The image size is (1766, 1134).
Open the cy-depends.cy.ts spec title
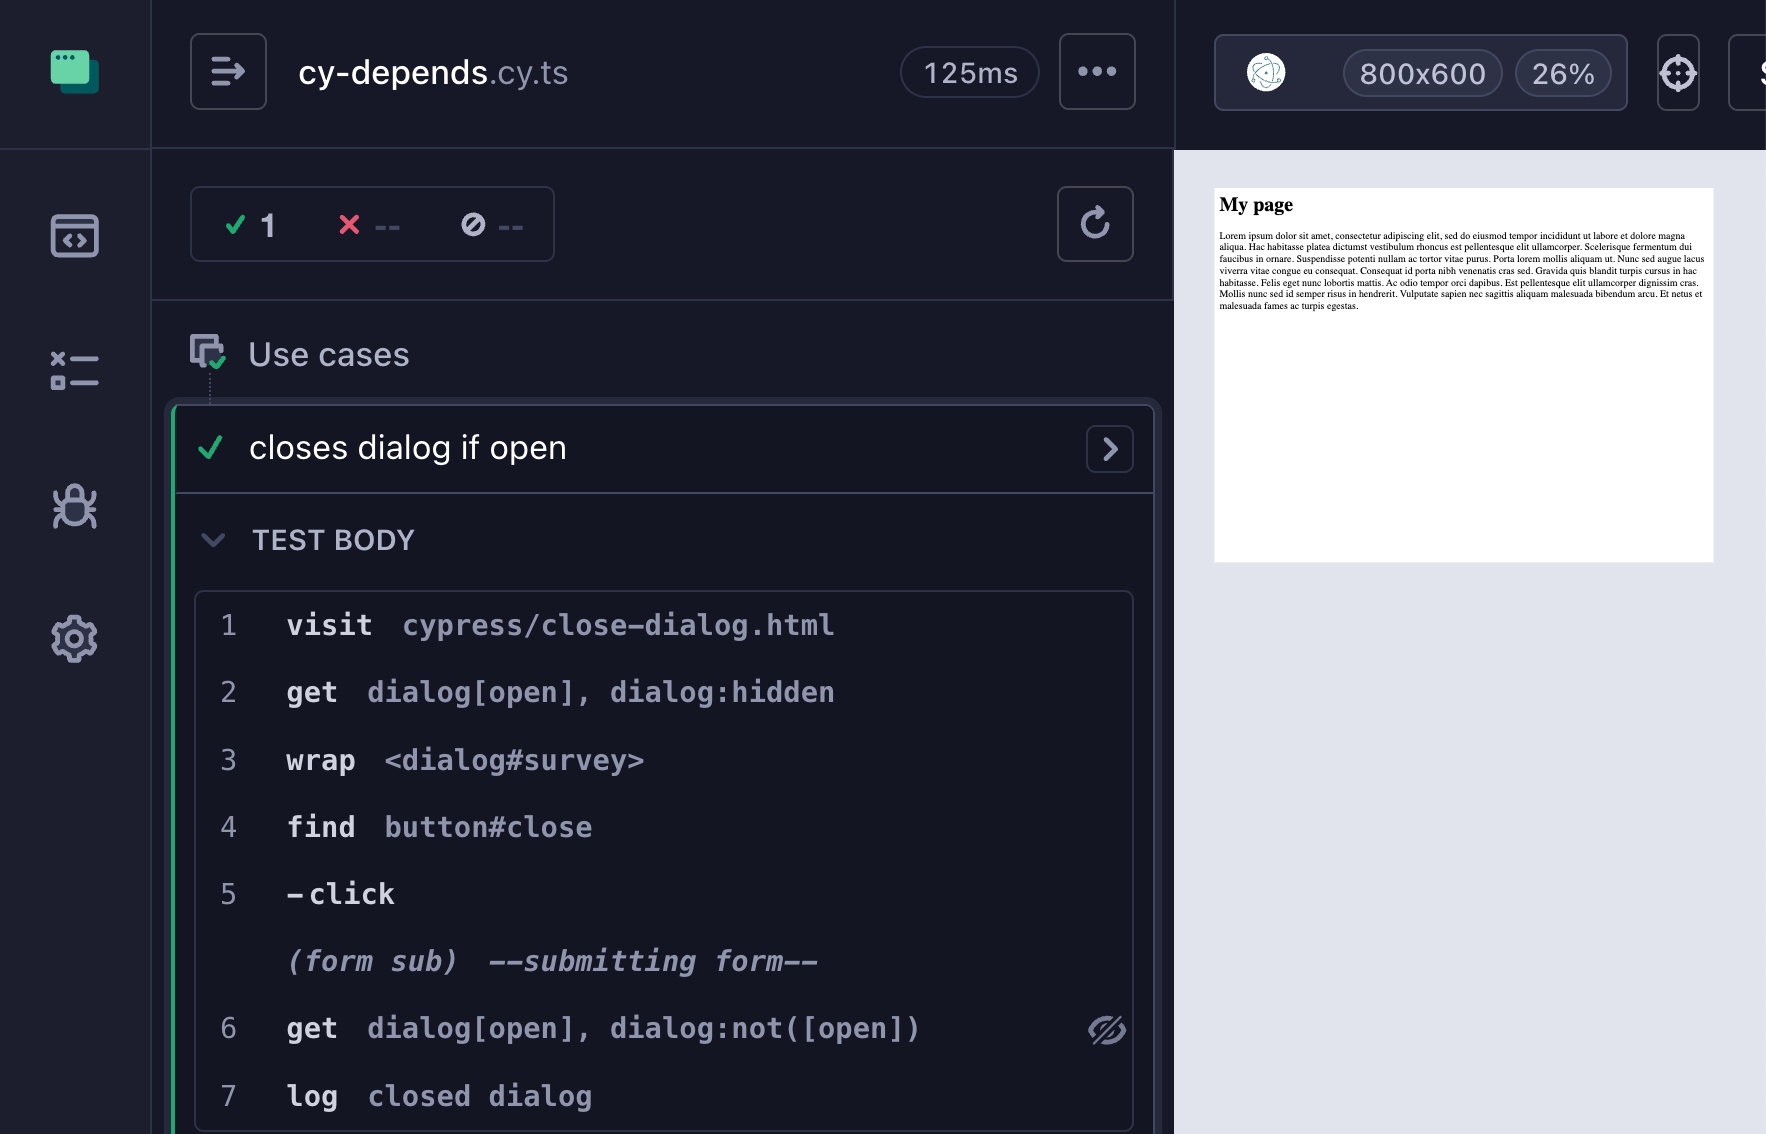click(x=433, y=73)
